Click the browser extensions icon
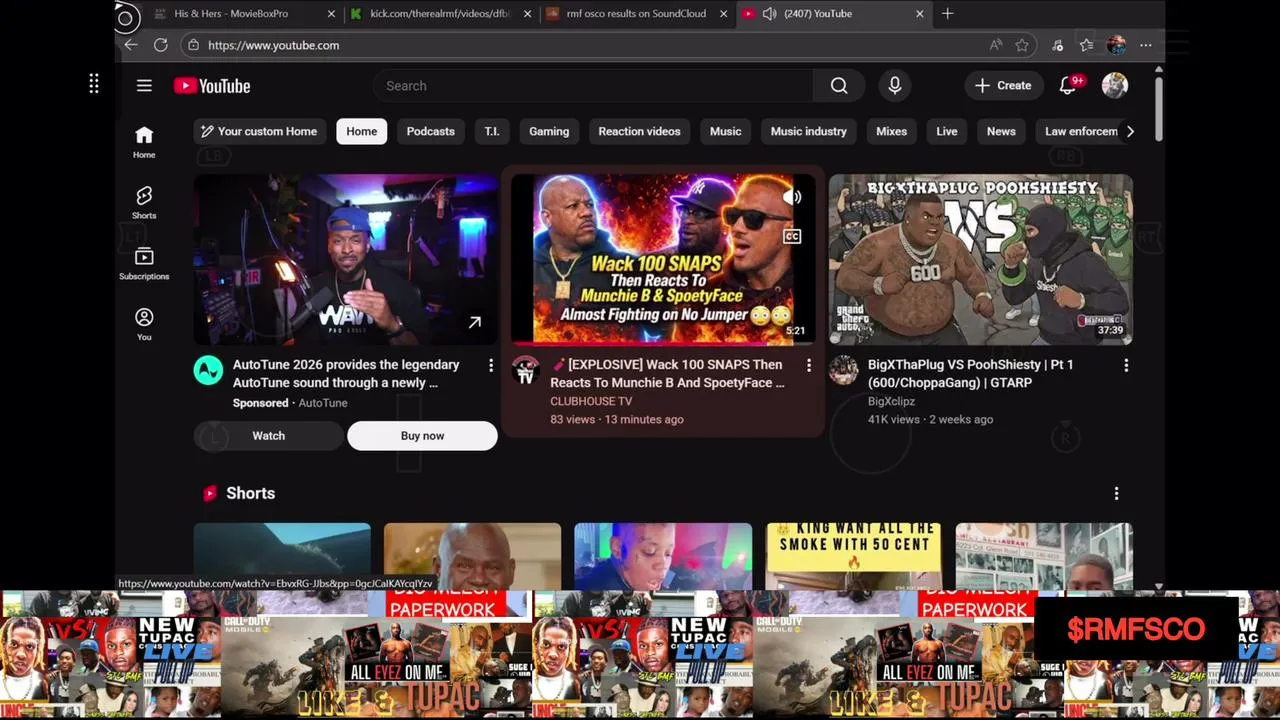 click(1057, 45)
